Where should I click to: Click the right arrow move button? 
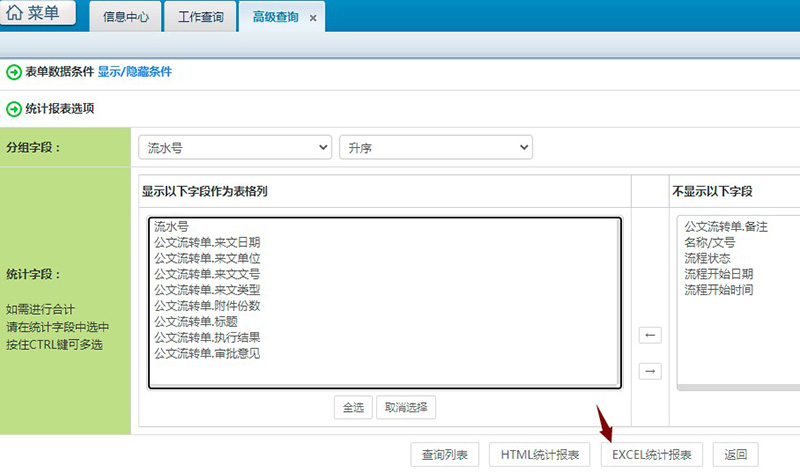click(650, 371)
